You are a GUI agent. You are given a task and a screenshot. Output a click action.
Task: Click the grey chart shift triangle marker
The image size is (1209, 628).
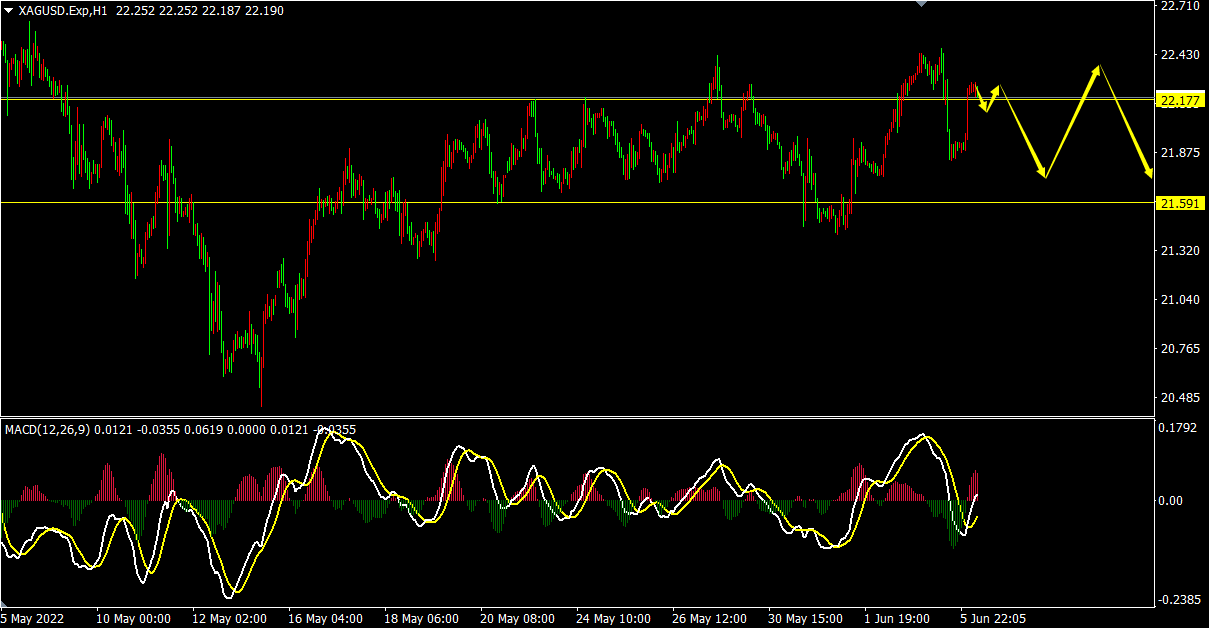pos(921,4)
